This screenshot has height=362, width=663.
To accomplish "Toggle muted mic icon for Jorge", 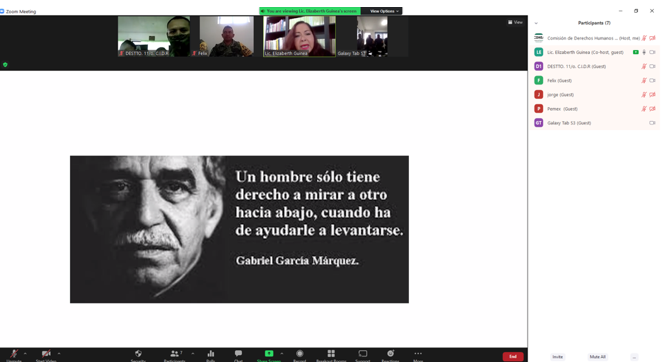I will (644, 95).
